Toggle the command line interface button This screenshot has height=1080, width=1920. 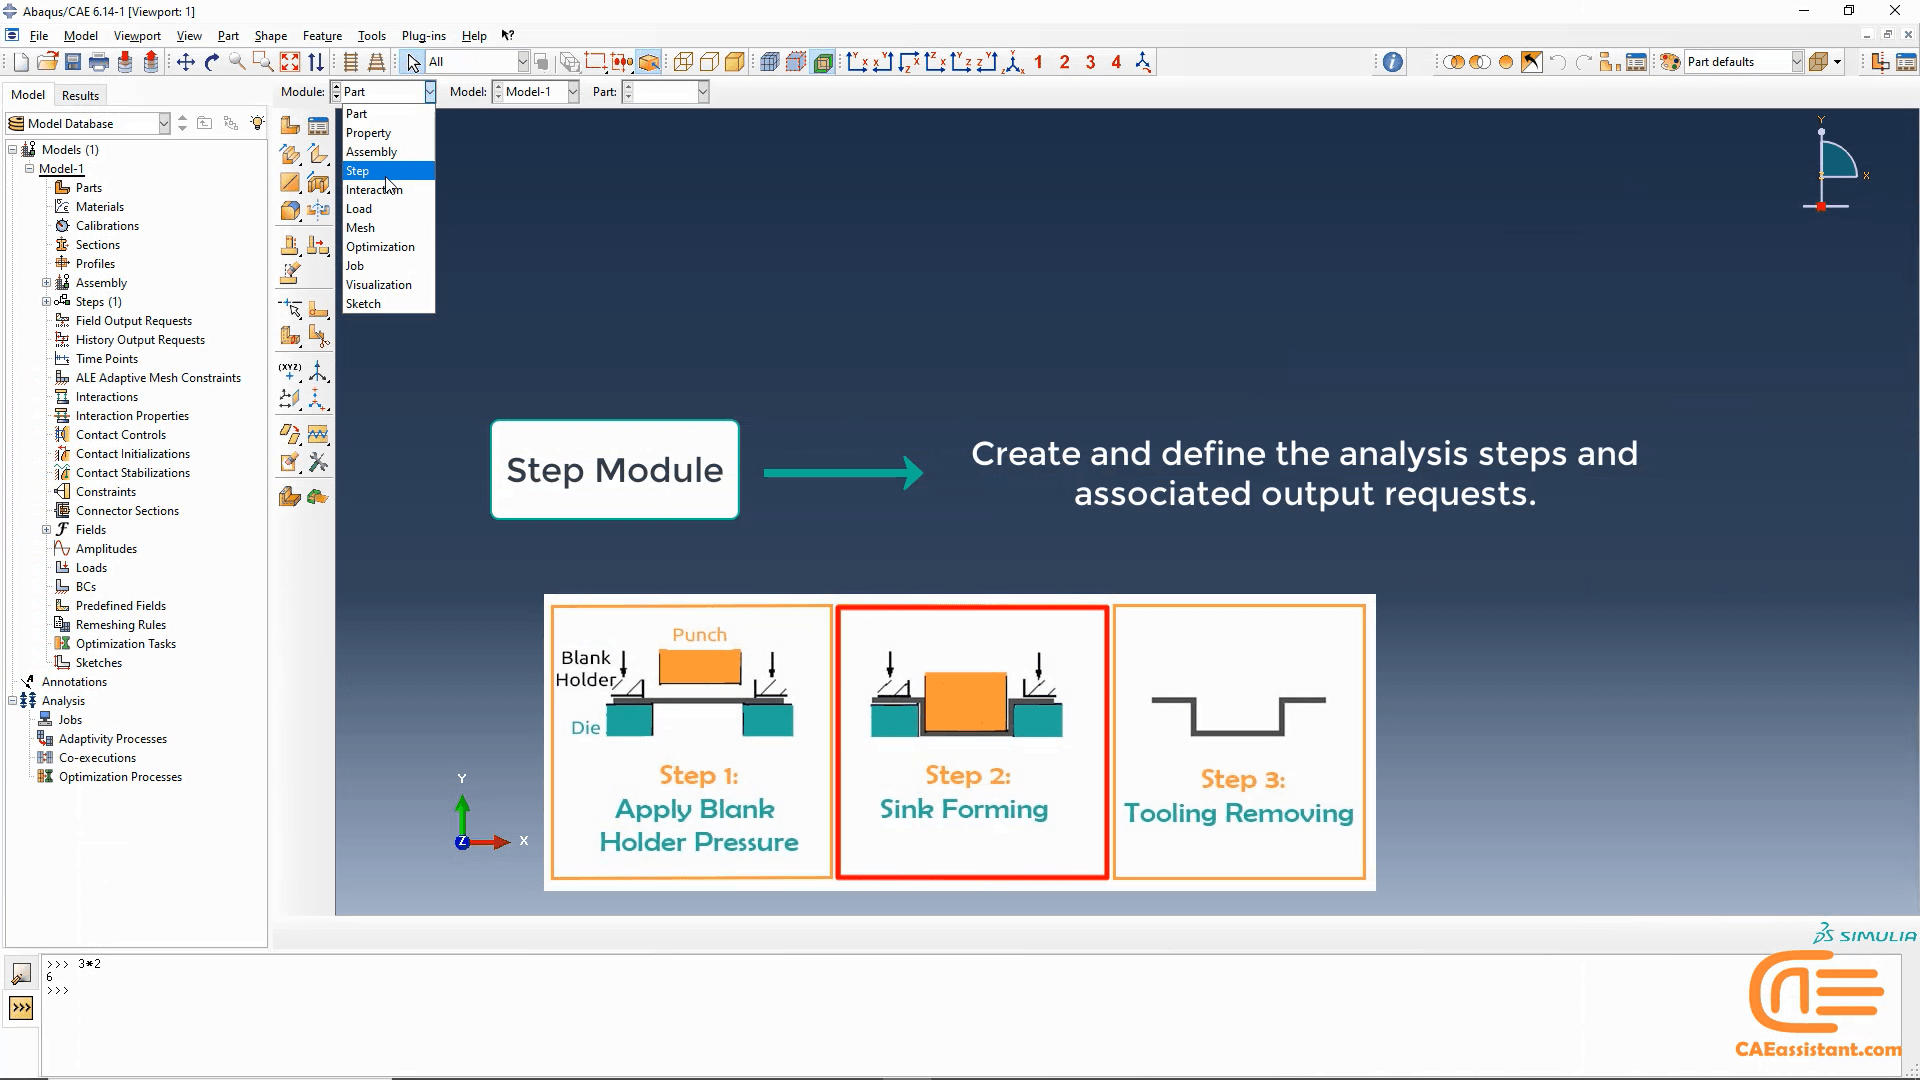pyautogui.click(x=21, y=1008)
